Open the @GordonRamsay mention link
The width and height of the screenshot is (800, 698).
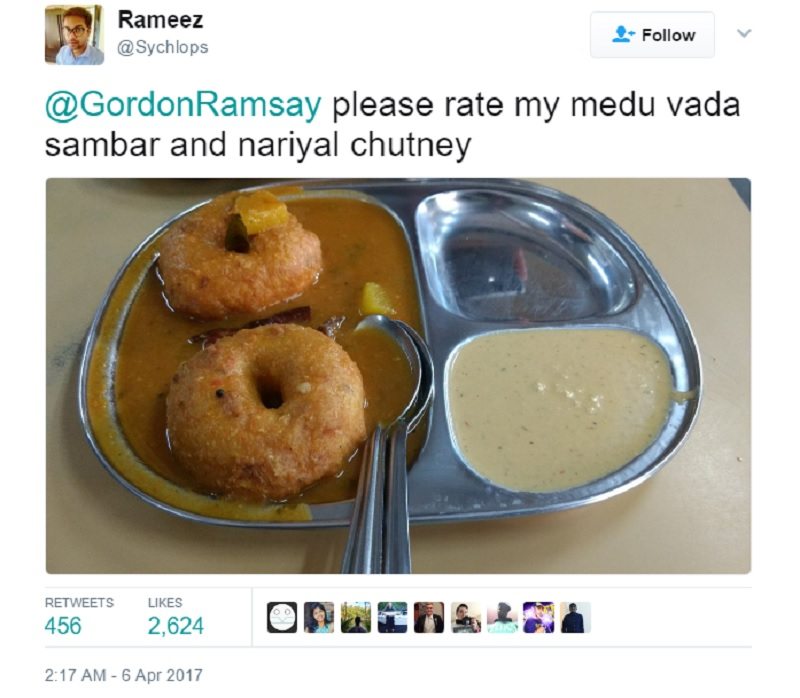click(x=184, y=105)
